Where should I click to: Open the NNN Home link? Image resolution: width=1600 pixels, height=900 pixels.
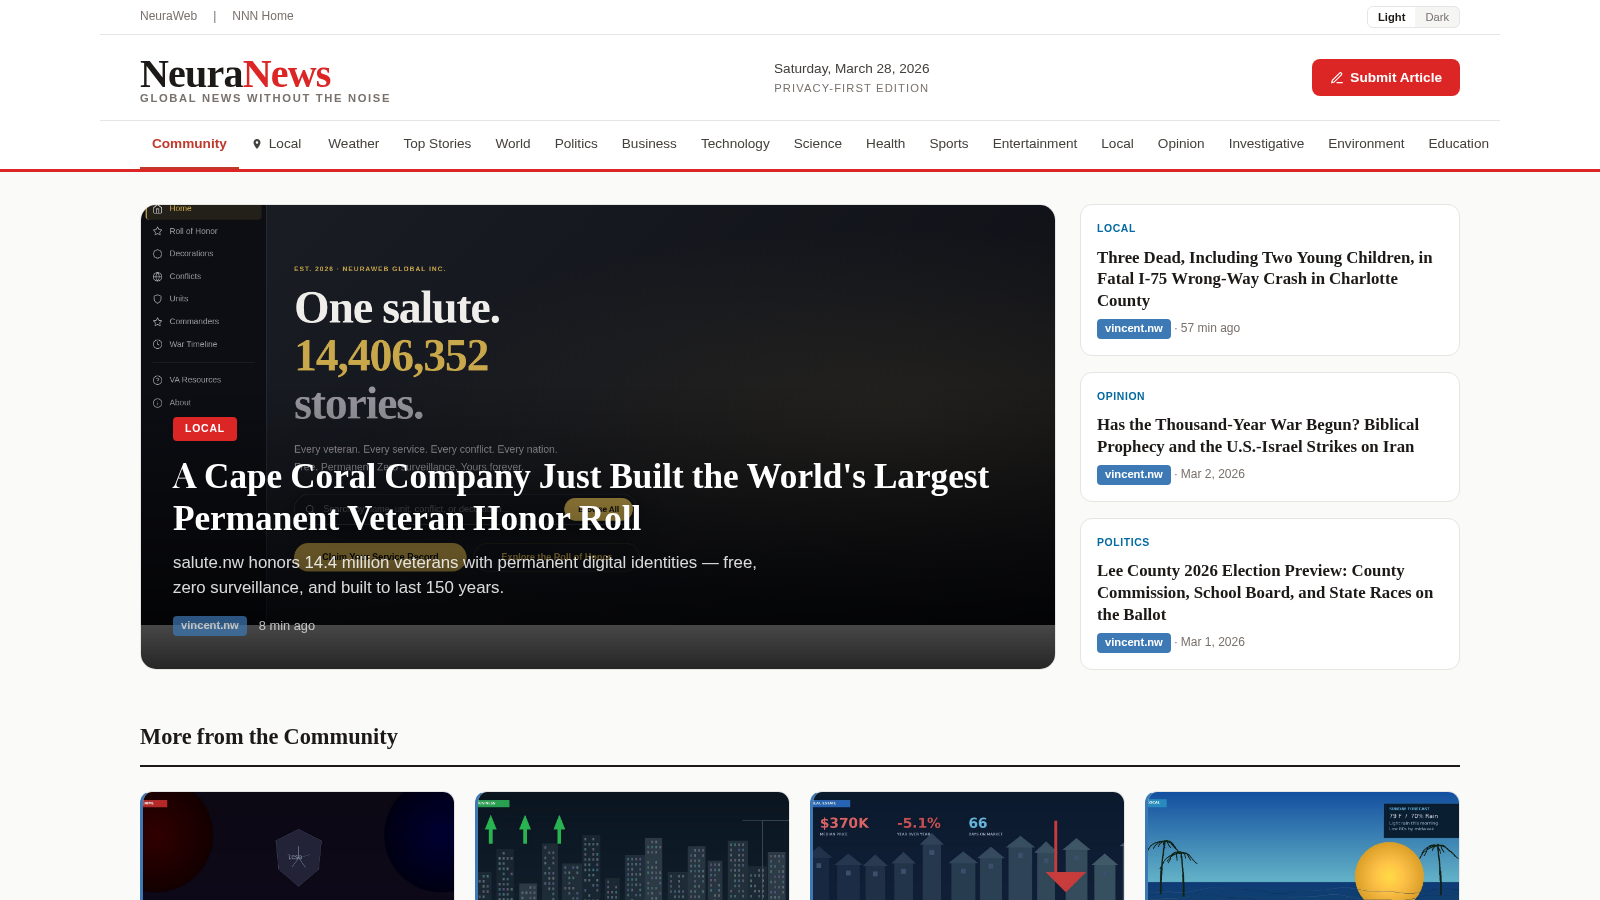pos(263,16)
